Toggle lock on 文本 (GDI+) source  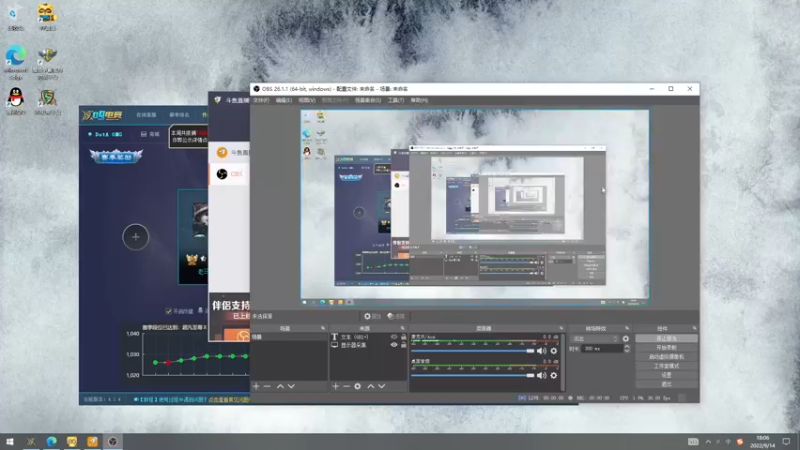[404, 337]
